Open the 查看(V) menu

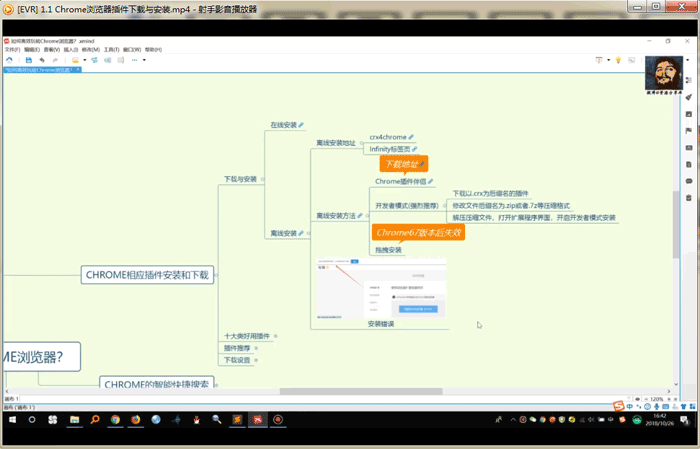(x=52, y=50)
